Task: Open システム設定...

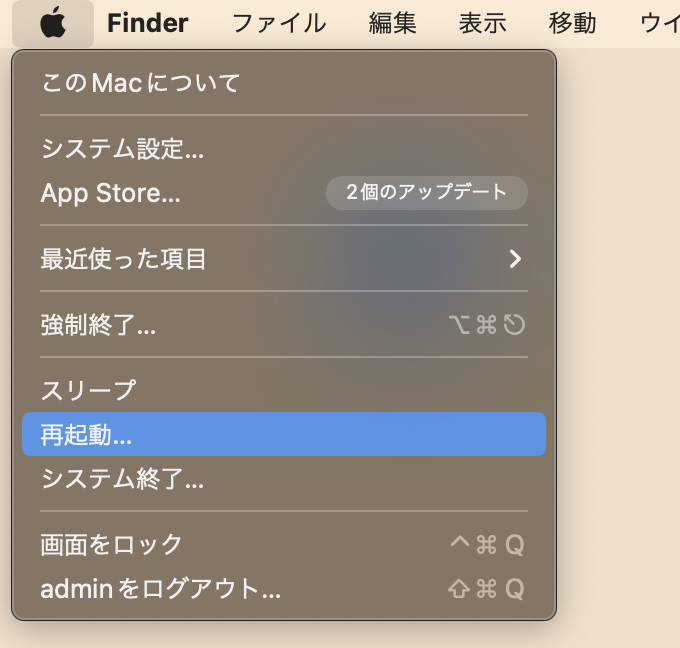Action: coord(284,149)
